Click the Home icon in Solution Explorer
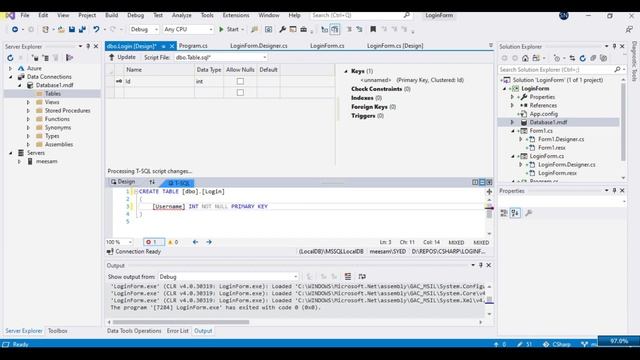 tap(525, 58)
